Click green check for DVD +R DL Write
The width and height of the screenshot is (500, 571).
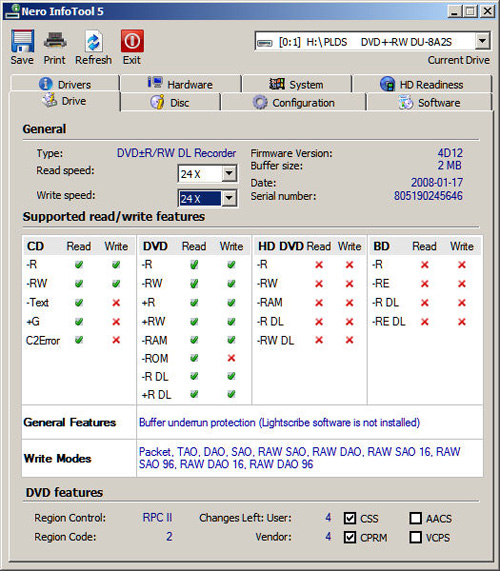pos(231,394)
